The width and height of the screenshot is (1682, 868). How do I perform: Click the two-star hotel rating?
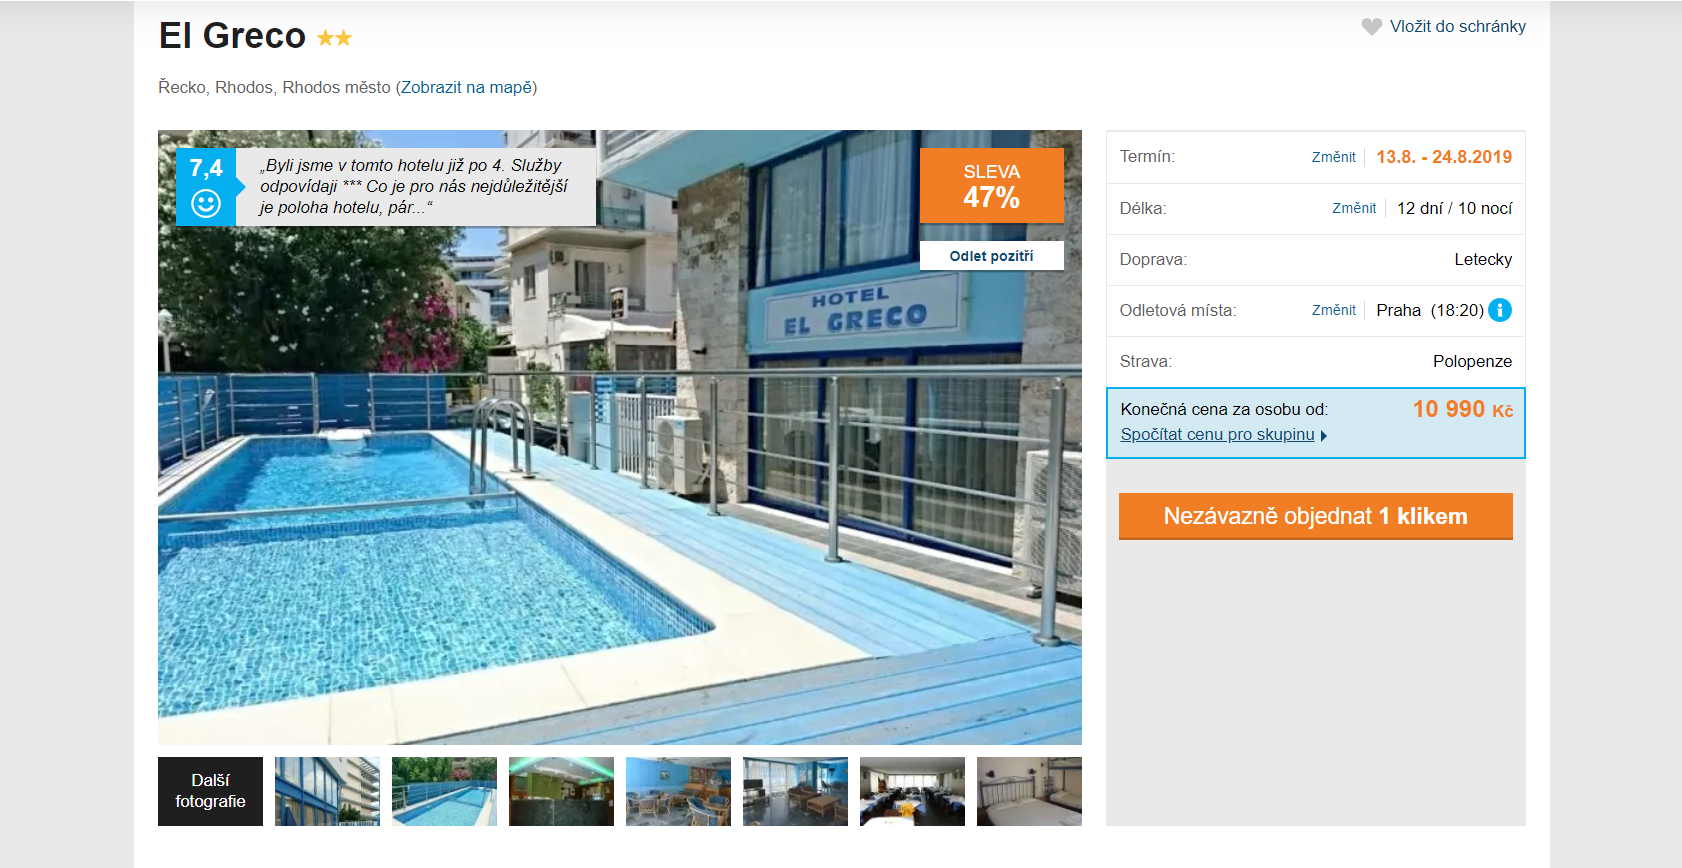[335, 38]
